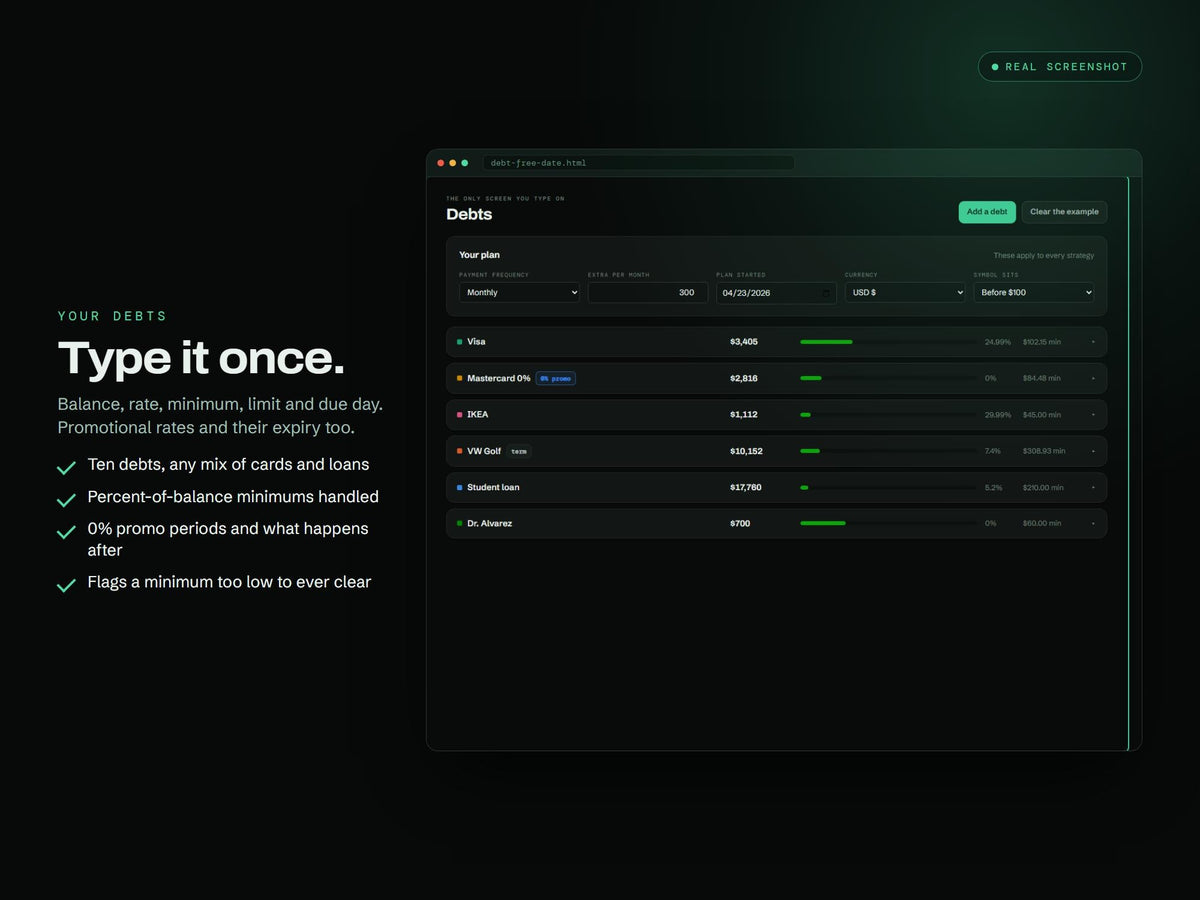Click the $3,405 Visa balance

[744, 342]
